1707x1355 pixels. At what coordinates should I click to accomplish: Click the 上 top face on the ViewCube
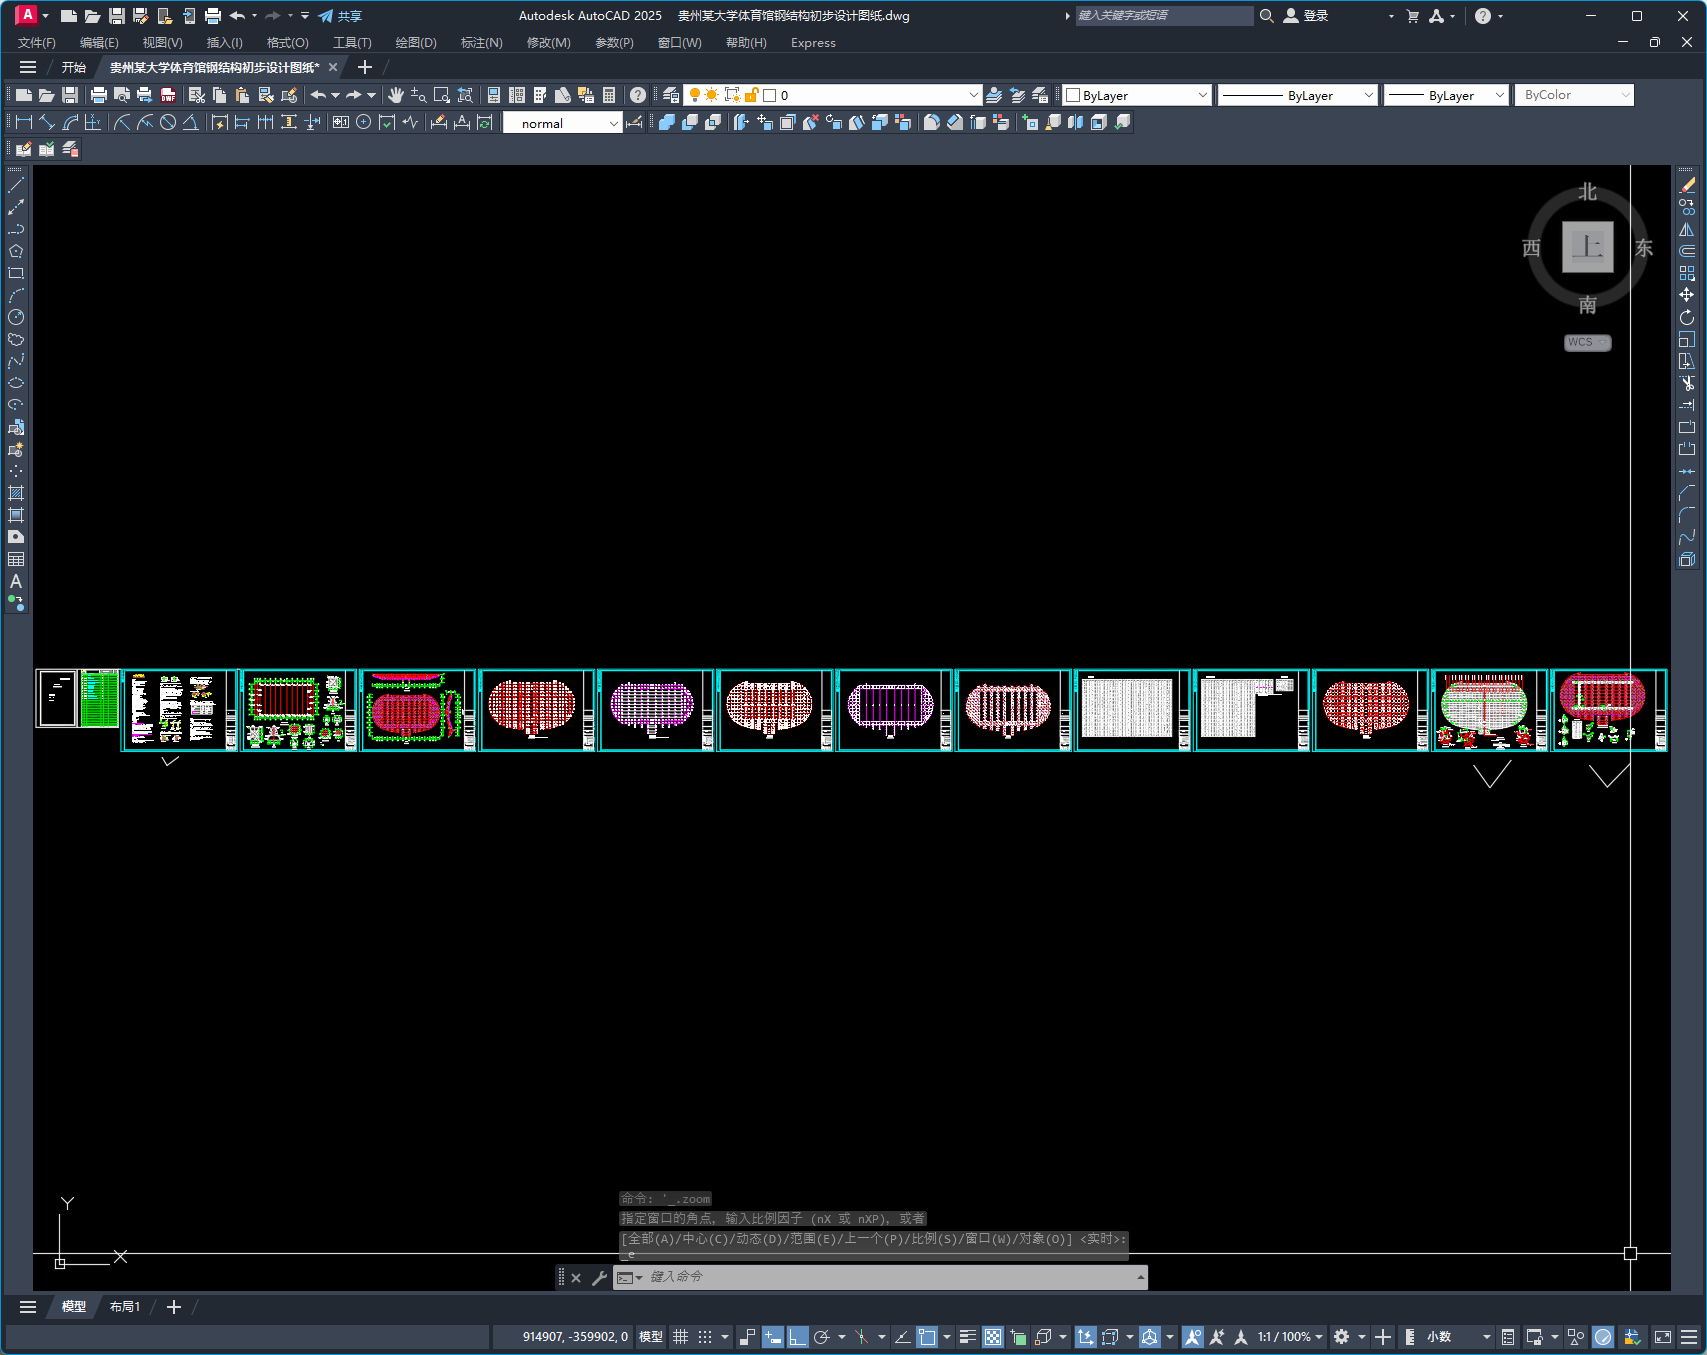pyautogui.click(x=1588, y=247)
